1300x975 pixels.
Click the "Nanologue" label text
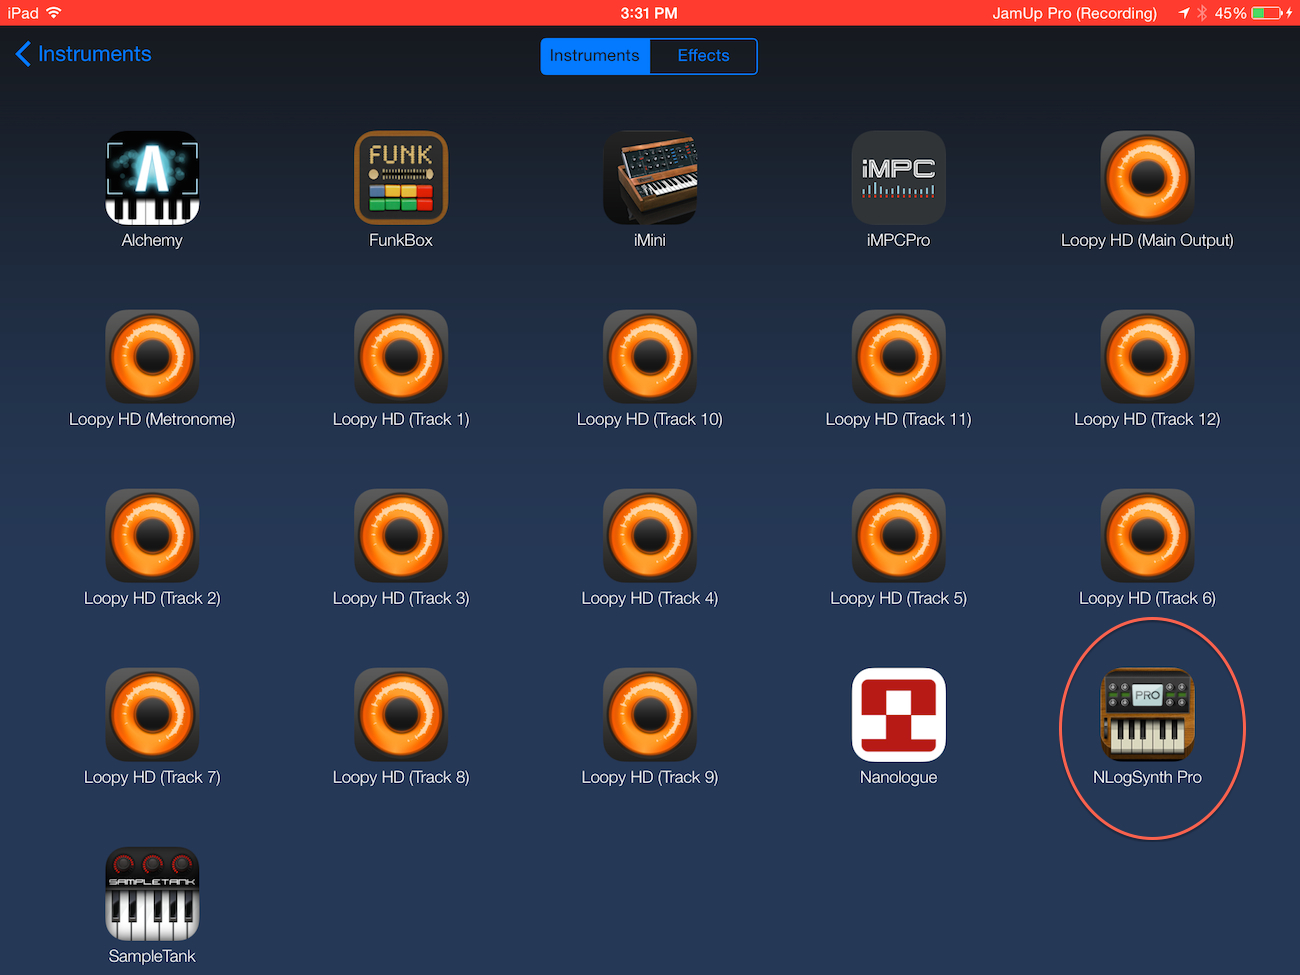click(x=899, y=777)
